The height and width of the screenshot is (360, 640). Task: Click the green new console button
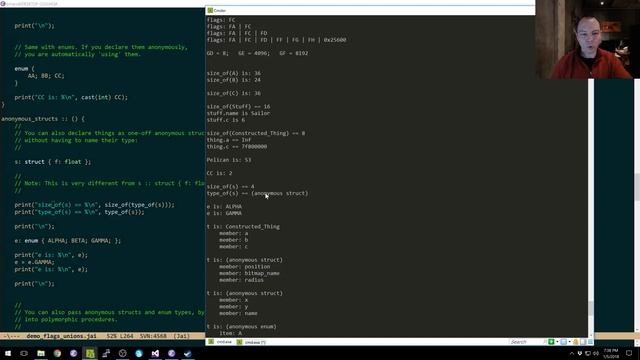coord(551,342)
